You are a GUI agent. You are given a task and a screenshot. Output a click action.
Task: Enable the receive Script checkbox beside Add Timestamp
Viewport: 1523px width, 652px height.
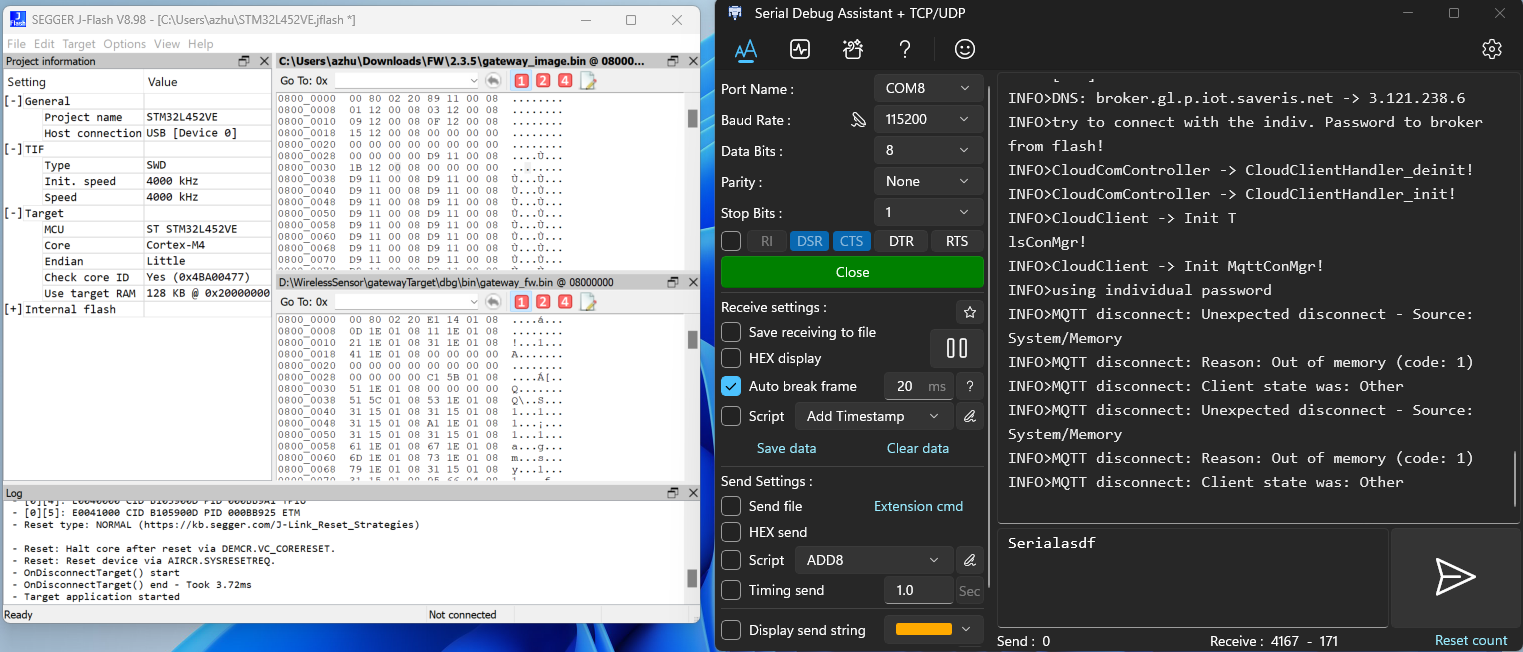[x=731, y=416]
